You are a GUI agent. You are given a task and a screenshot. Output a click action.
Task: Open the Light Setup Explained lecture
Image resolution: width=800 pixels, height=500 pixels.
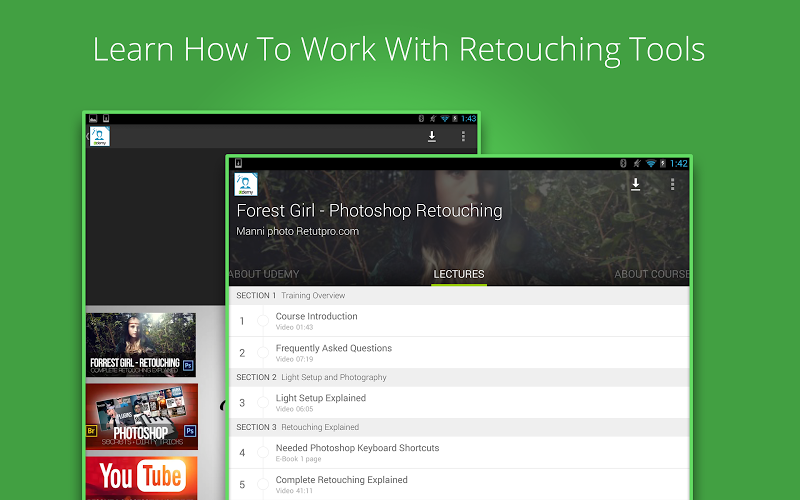(459, 403)
